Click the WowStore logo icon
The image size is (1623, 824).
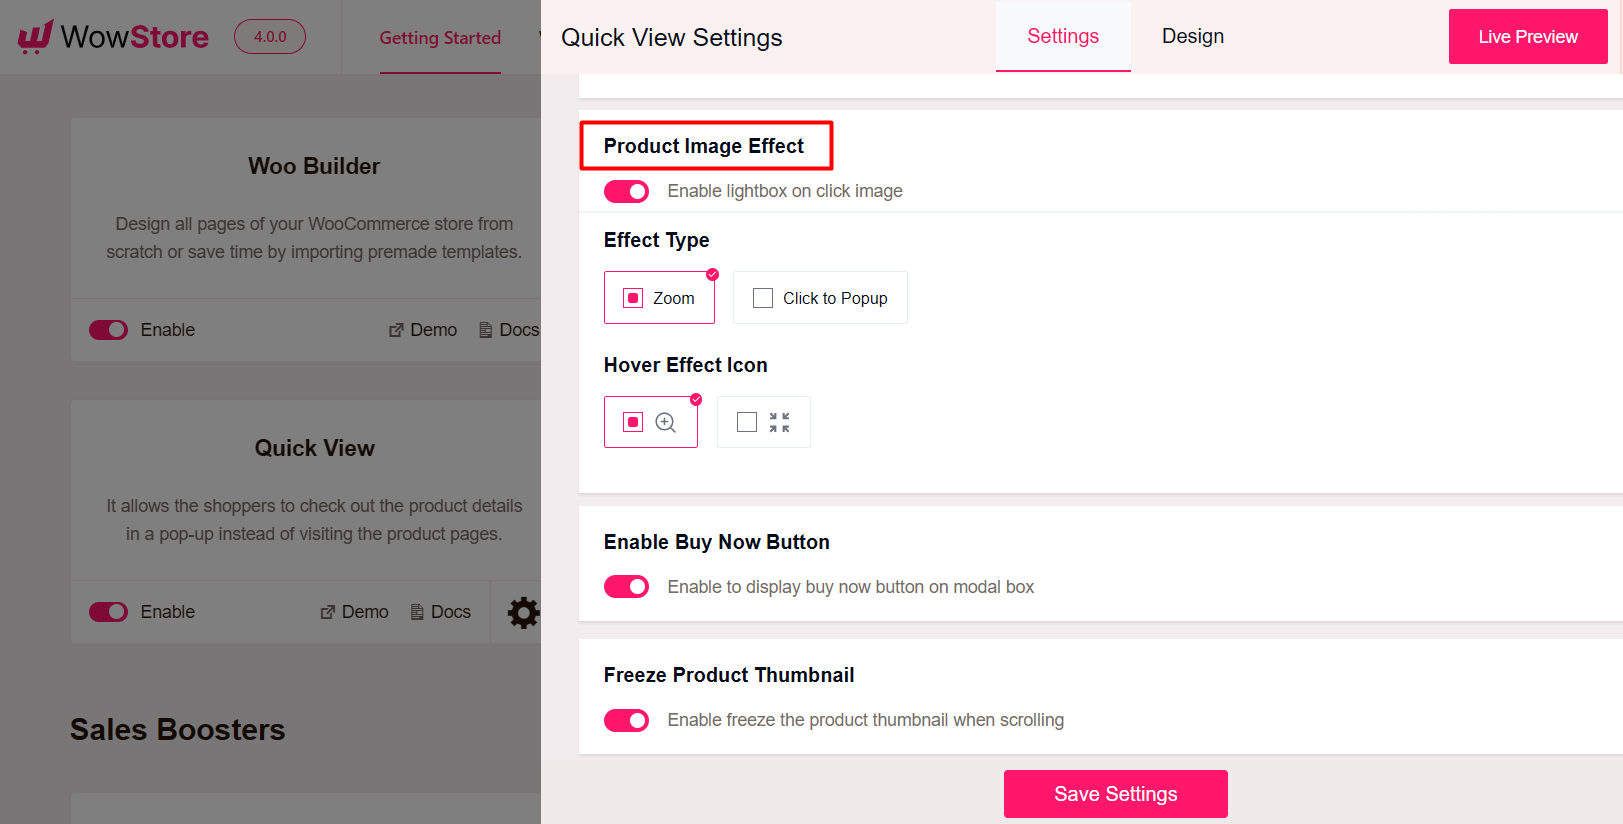(x=36, y=36)
